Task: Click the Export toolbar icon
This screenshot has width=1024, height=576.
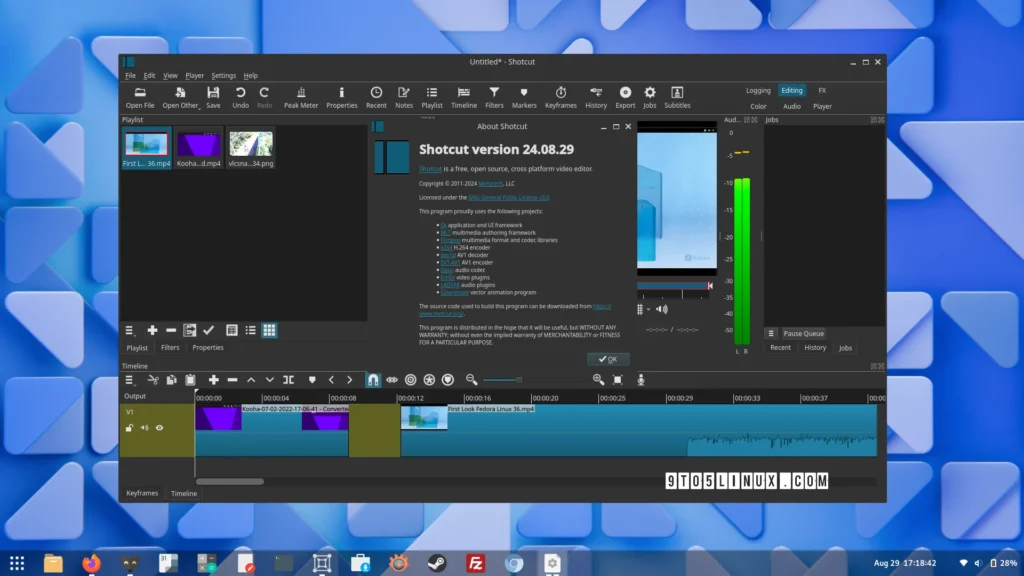Action: point(625,97)
